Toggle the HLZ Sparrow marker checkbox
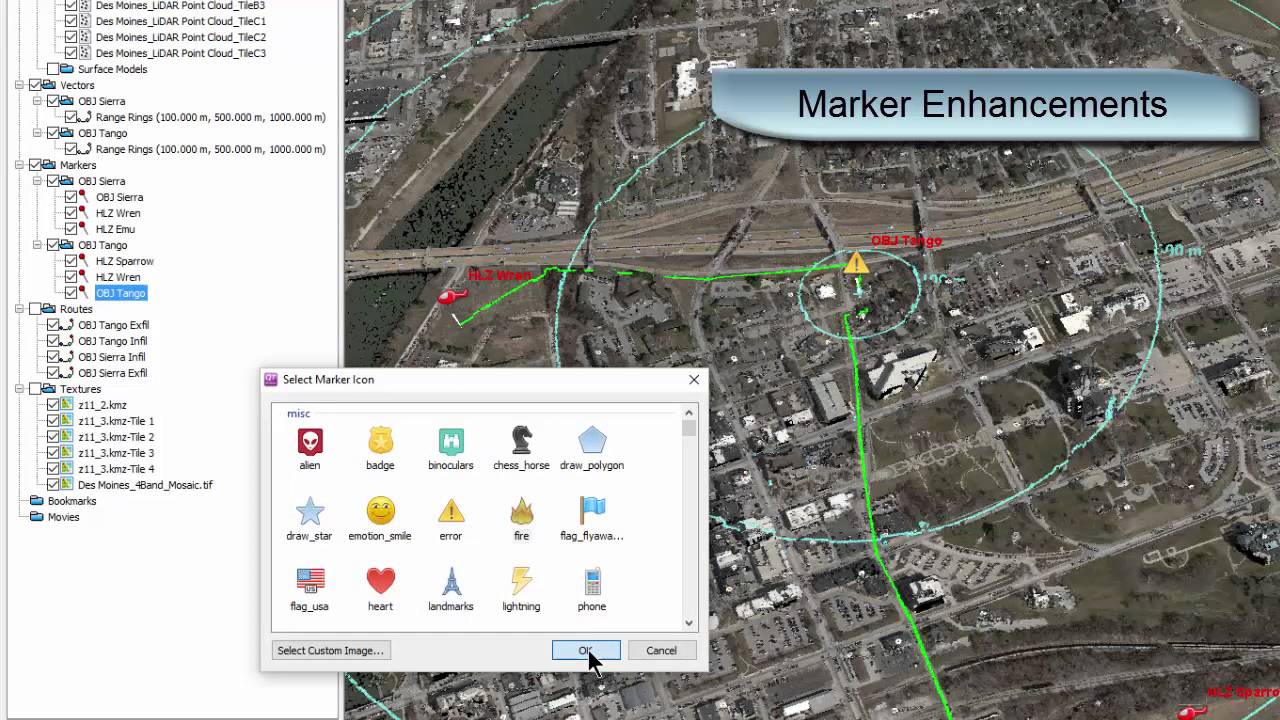This screenshot has width=1280, height=720. pyautogui.click(x=71, y=261)
